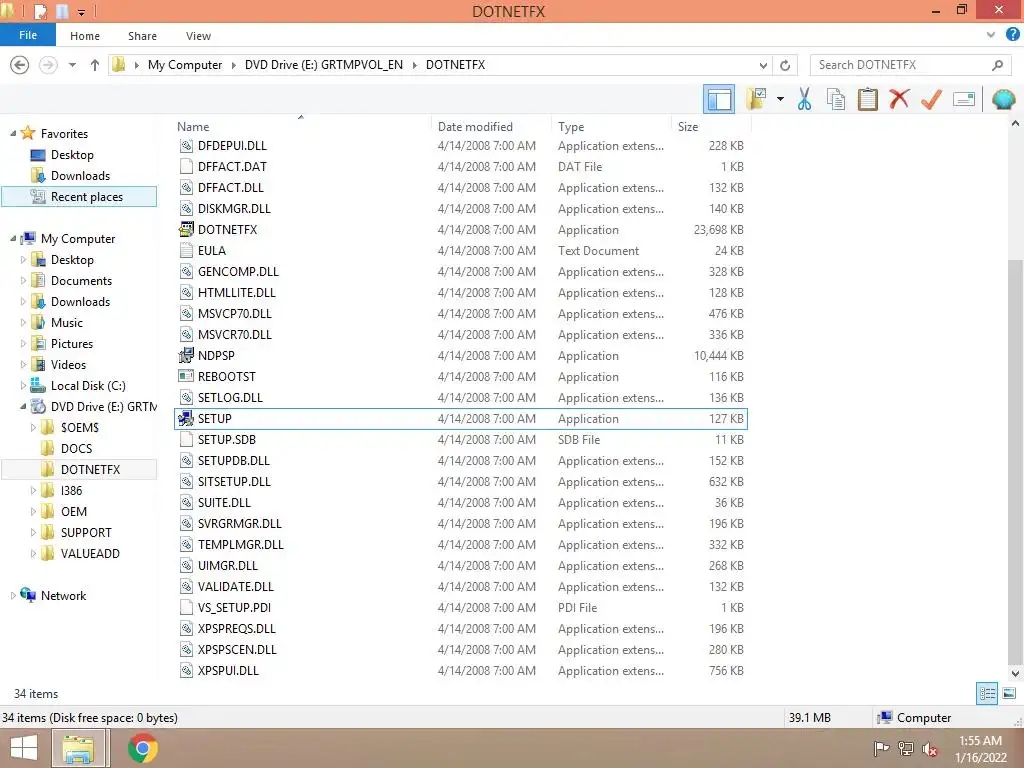Open the File menu
The width and height of the screenshot is (1024, 768).
click(x=28, y=35)
